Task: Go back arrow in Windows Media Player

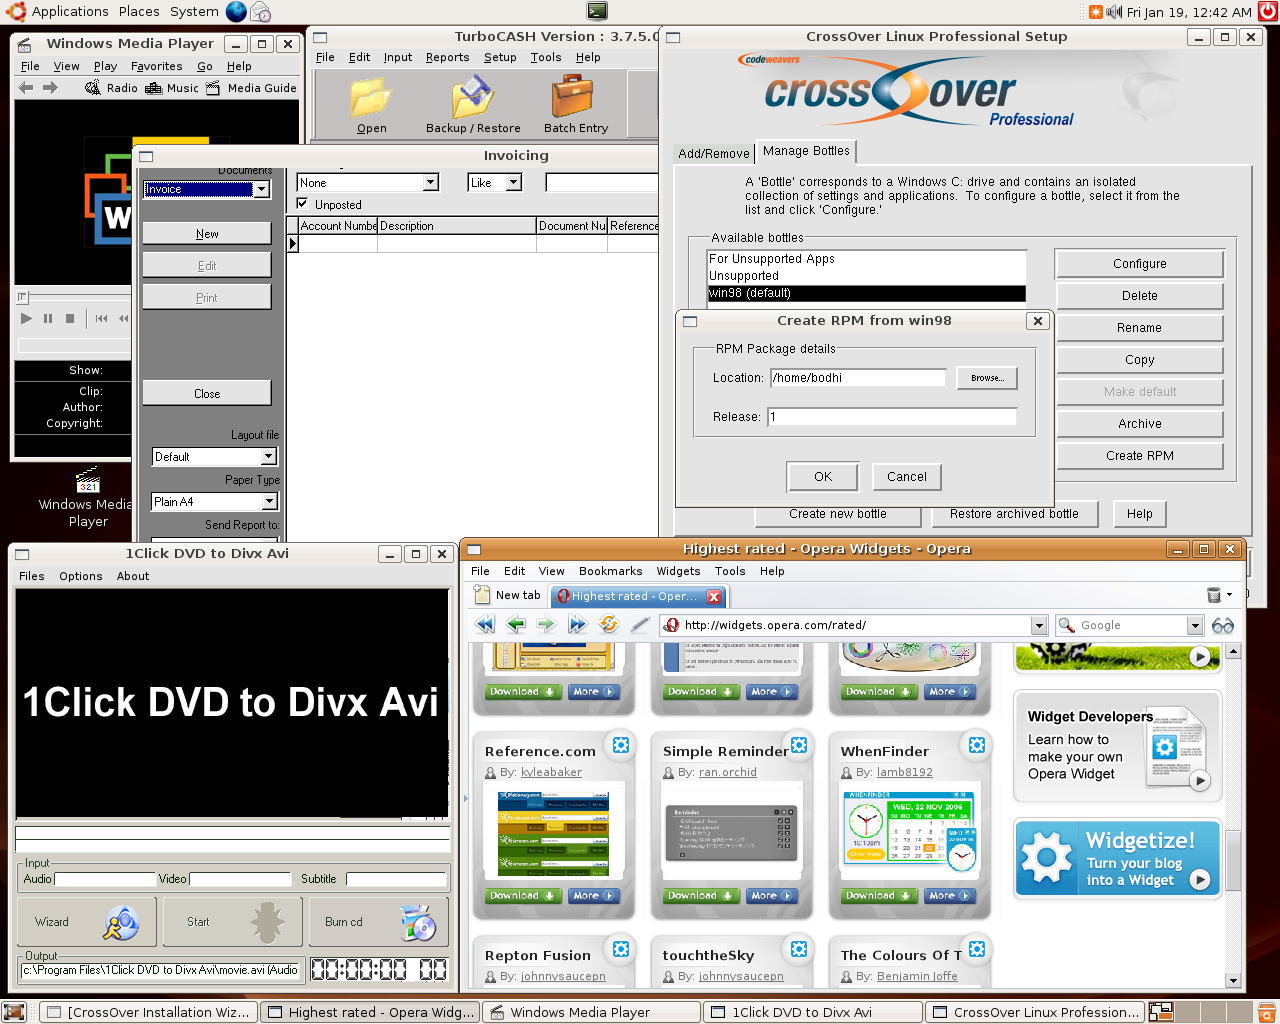Action: point(27,88)
